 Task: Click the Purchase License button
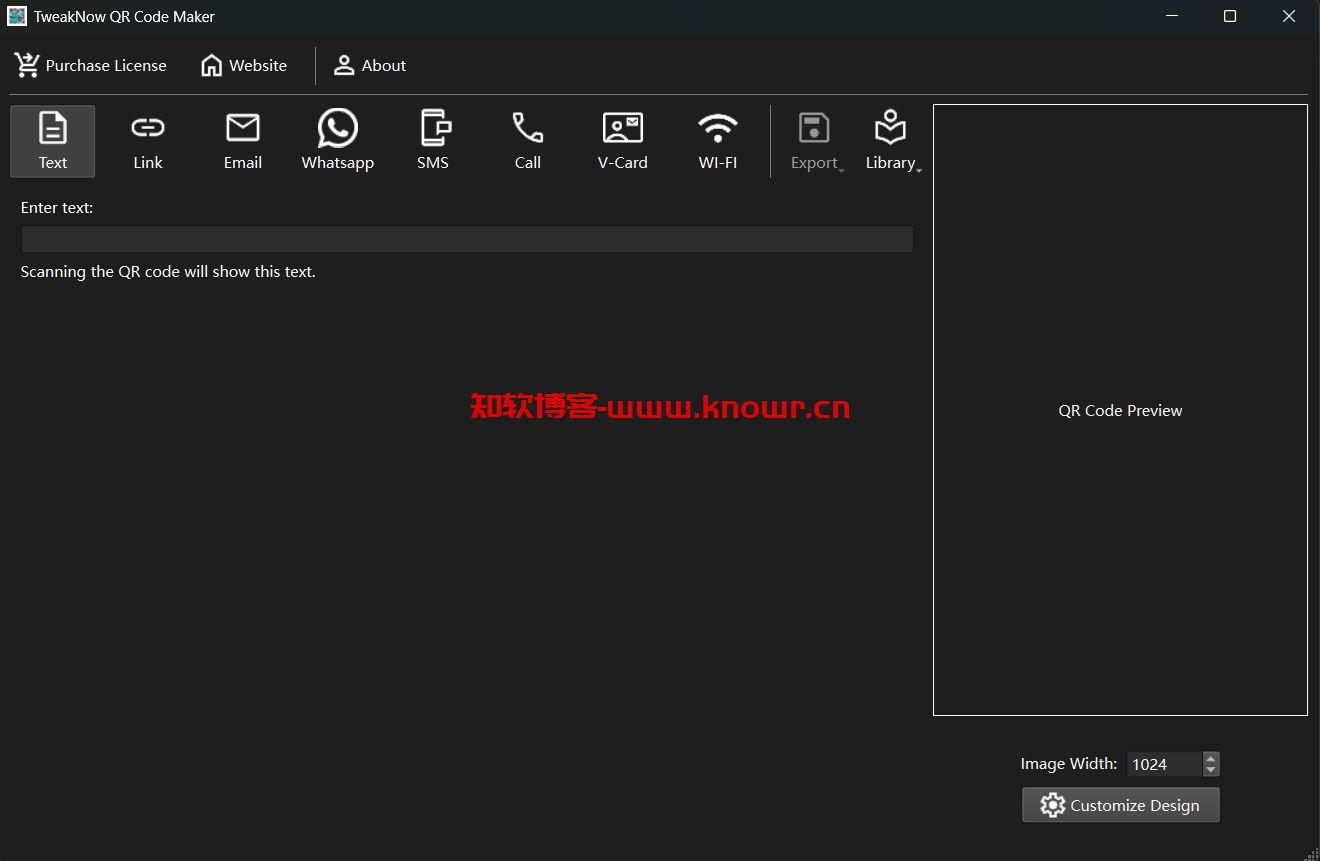pyautogui.click(x=91, y=66)
